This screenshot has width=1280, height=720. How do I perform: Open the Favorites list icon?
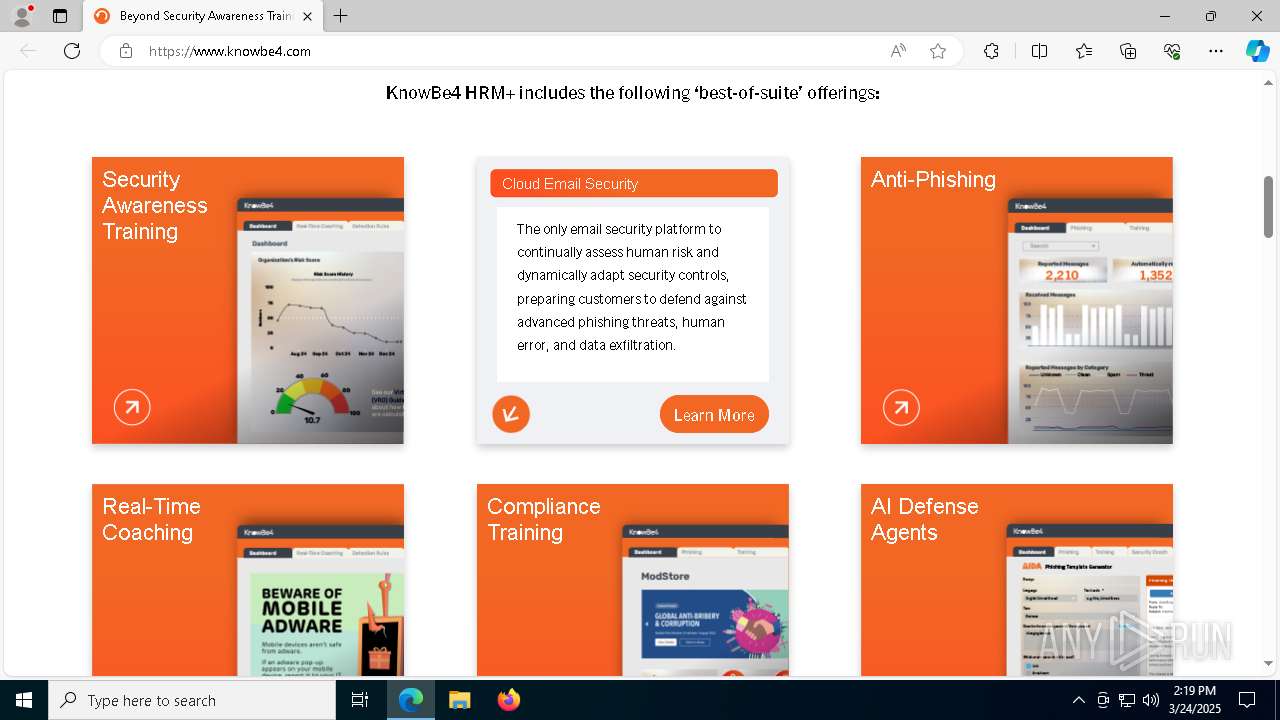coord(1084,51)
